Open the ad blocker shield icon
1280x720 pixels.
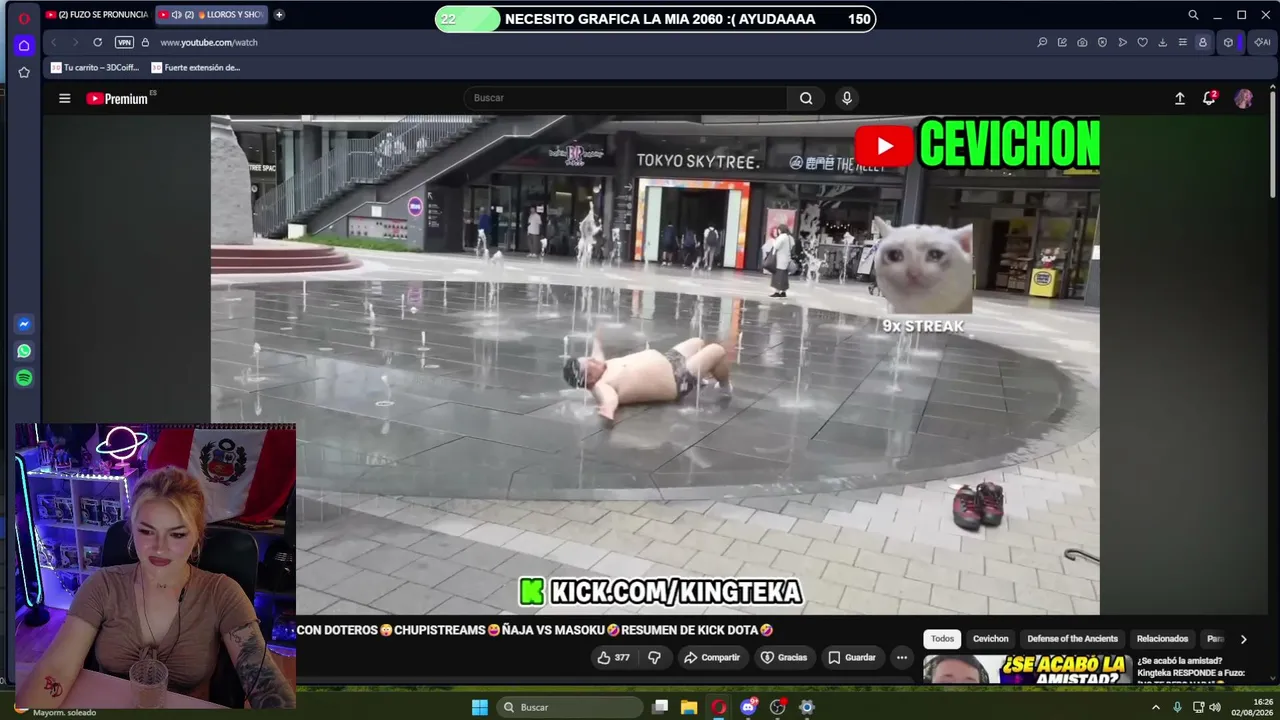[1102, 42]
